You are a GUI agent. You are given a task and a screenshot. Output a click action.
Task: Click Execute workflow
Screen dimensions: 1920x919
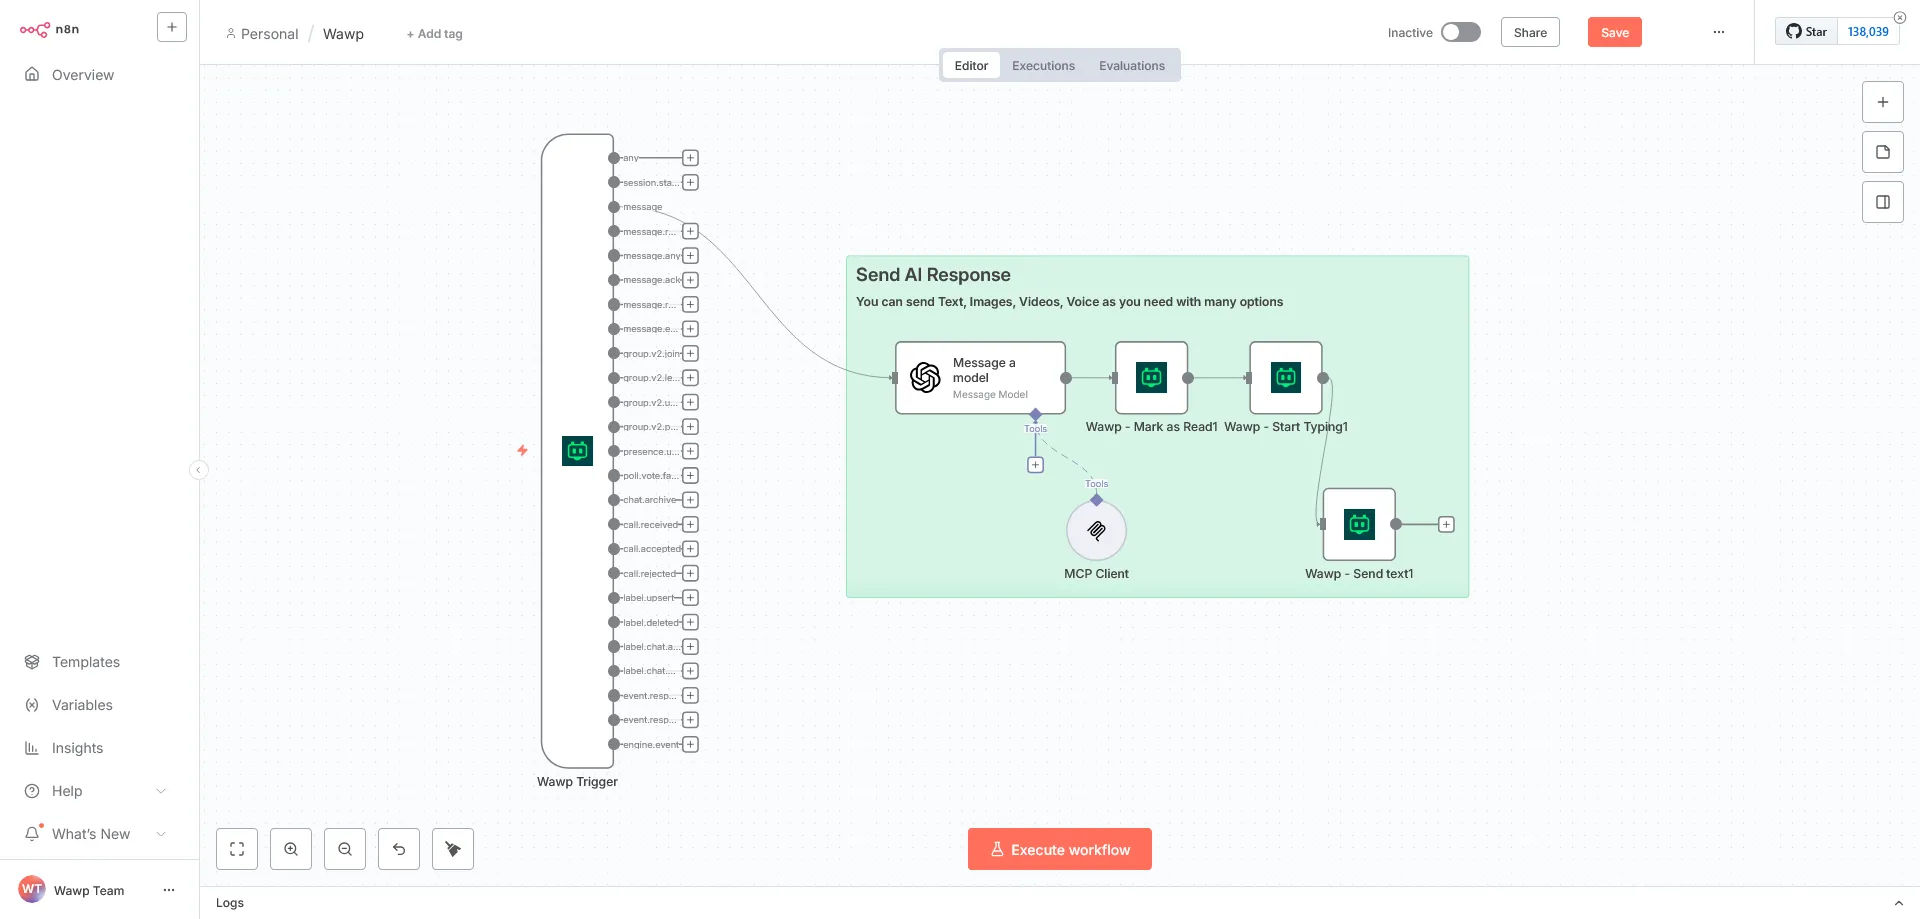[1060, 849]
